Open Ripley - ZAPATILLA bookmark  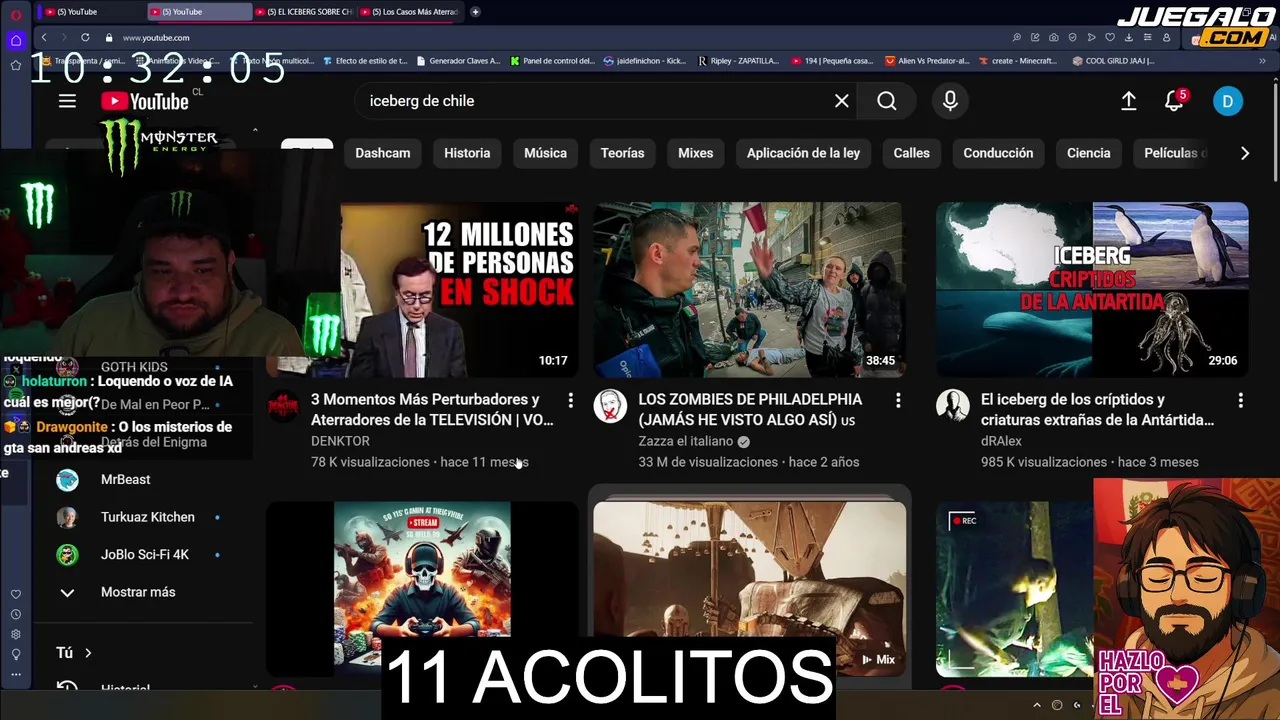(x=738, y=61)
